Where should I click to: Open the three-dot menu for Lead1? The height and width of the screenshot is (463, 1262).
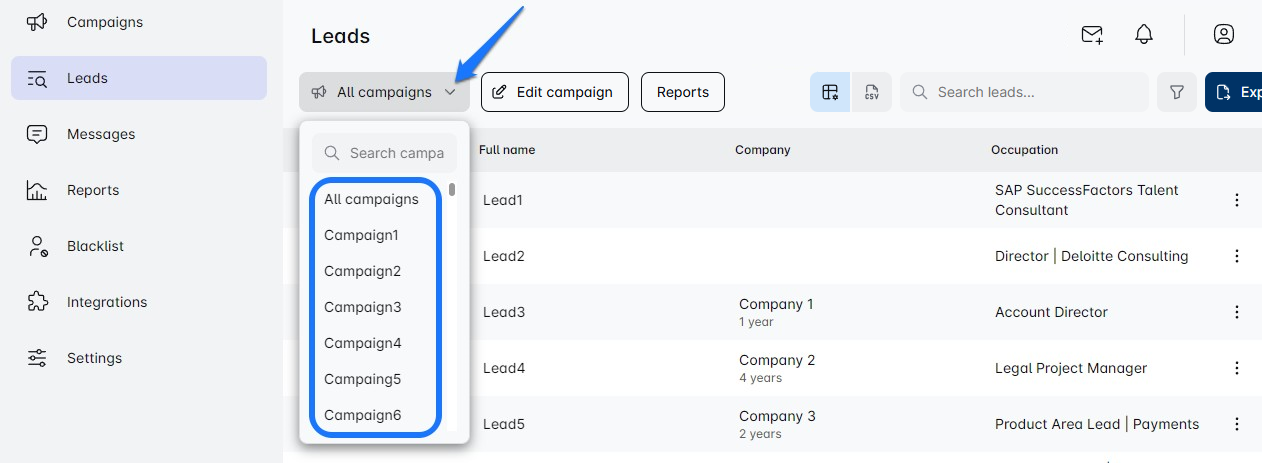tap(1236, 200)
